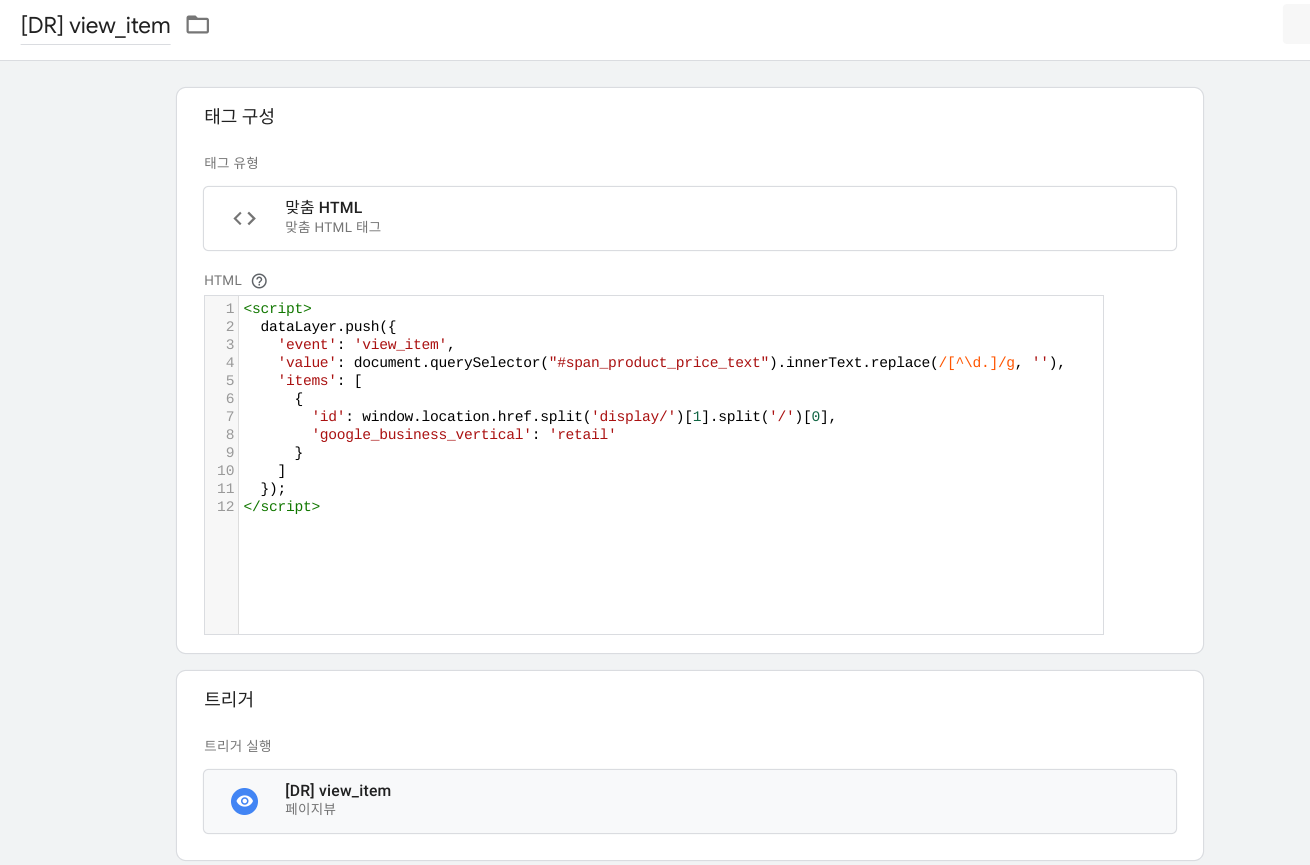
Task: Click the pageview trigger eye icon
Action: click(x=245, y=801)
